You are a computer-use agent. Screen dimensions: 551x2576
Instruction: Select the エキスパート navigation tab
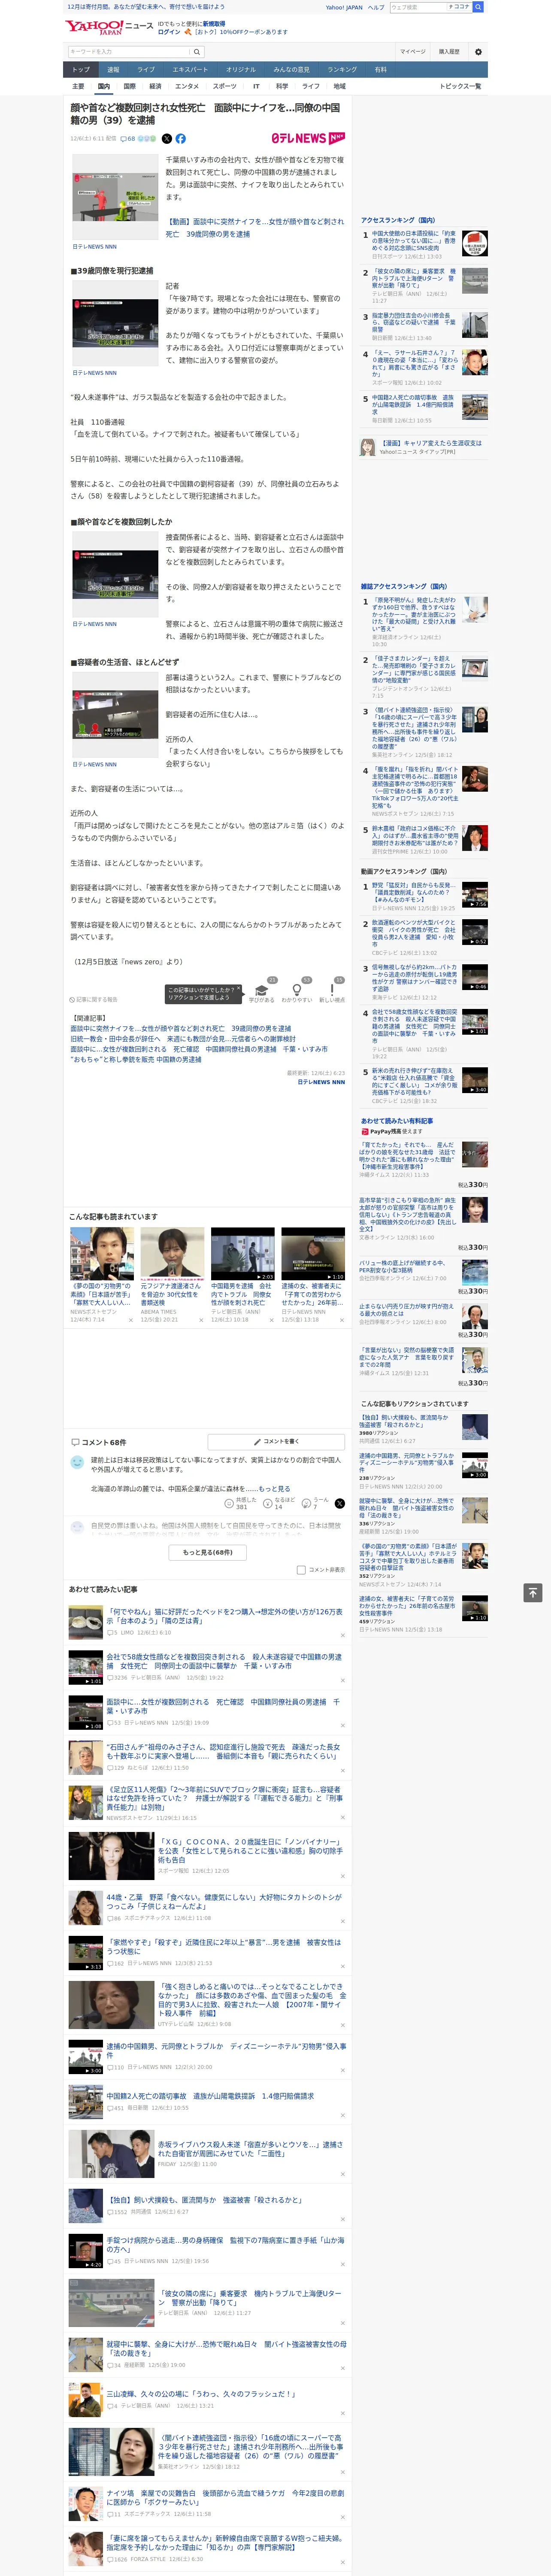(190, 70)
